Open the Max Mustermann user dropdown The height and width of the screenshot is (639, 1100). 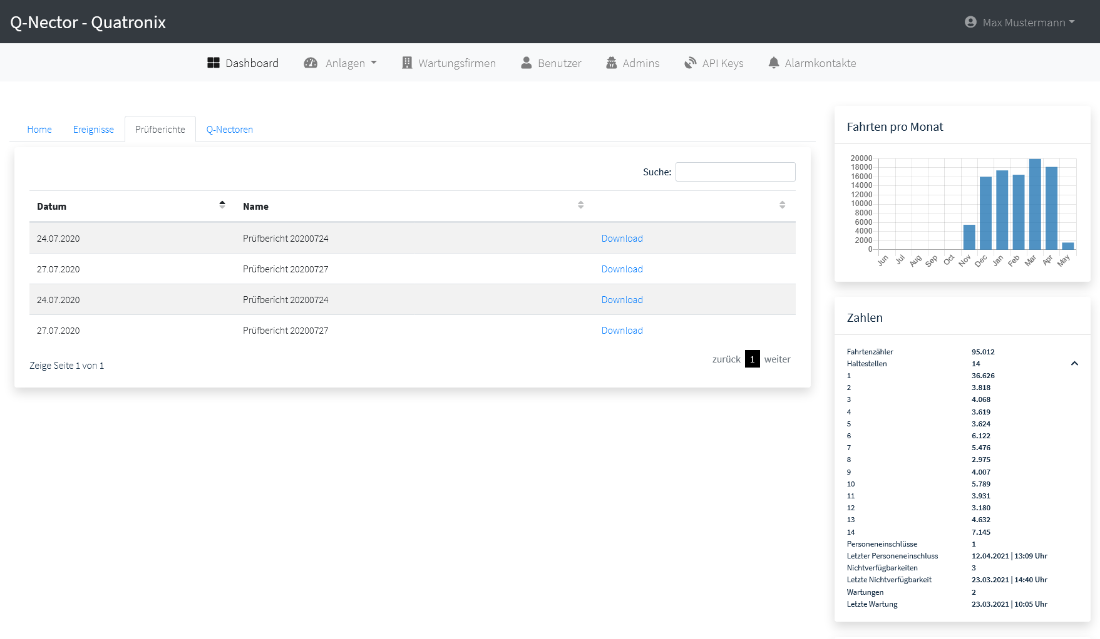(x=1020, y=22)
